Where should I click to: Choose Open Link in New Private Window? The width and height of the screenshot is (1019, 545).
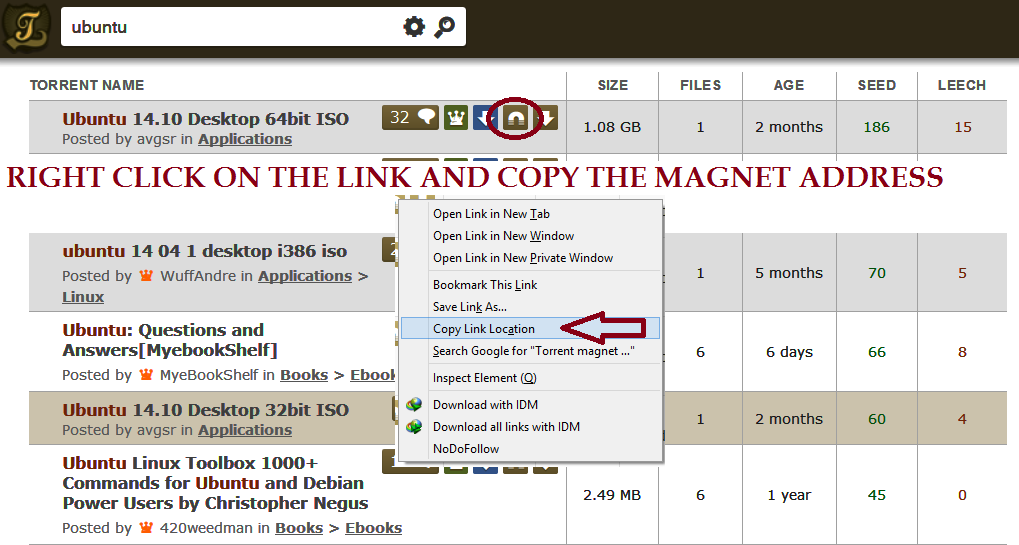[x=523, y=258]
